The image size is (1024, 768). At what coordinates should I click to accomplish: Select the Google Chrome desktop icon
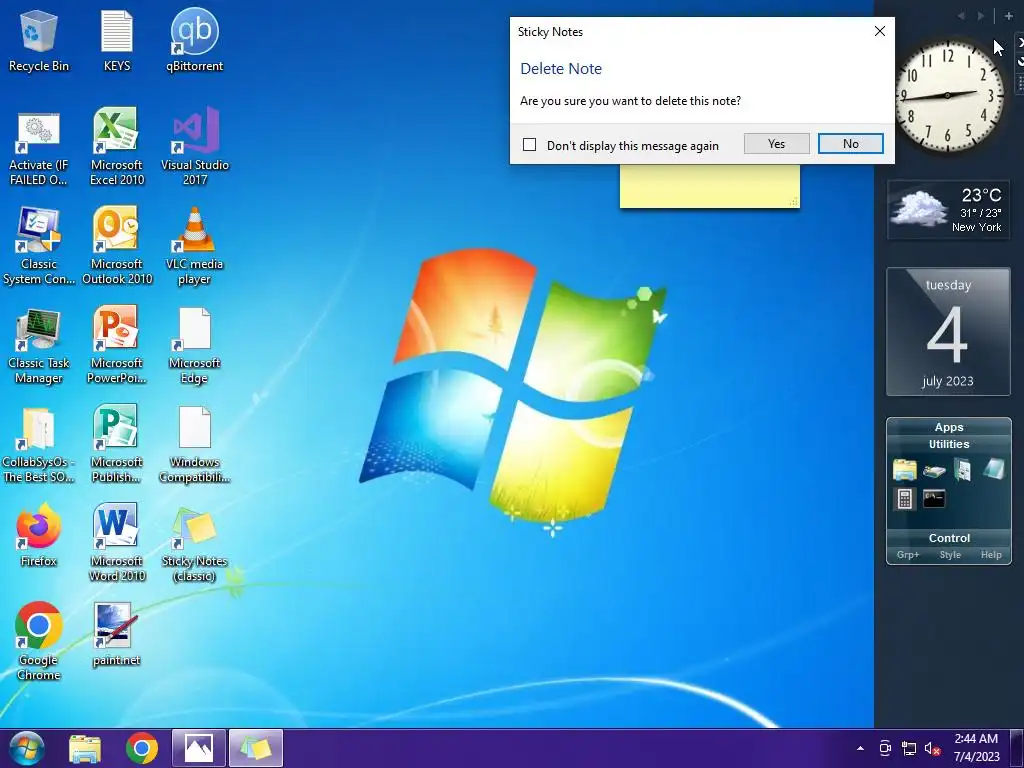tap(39, 641)
